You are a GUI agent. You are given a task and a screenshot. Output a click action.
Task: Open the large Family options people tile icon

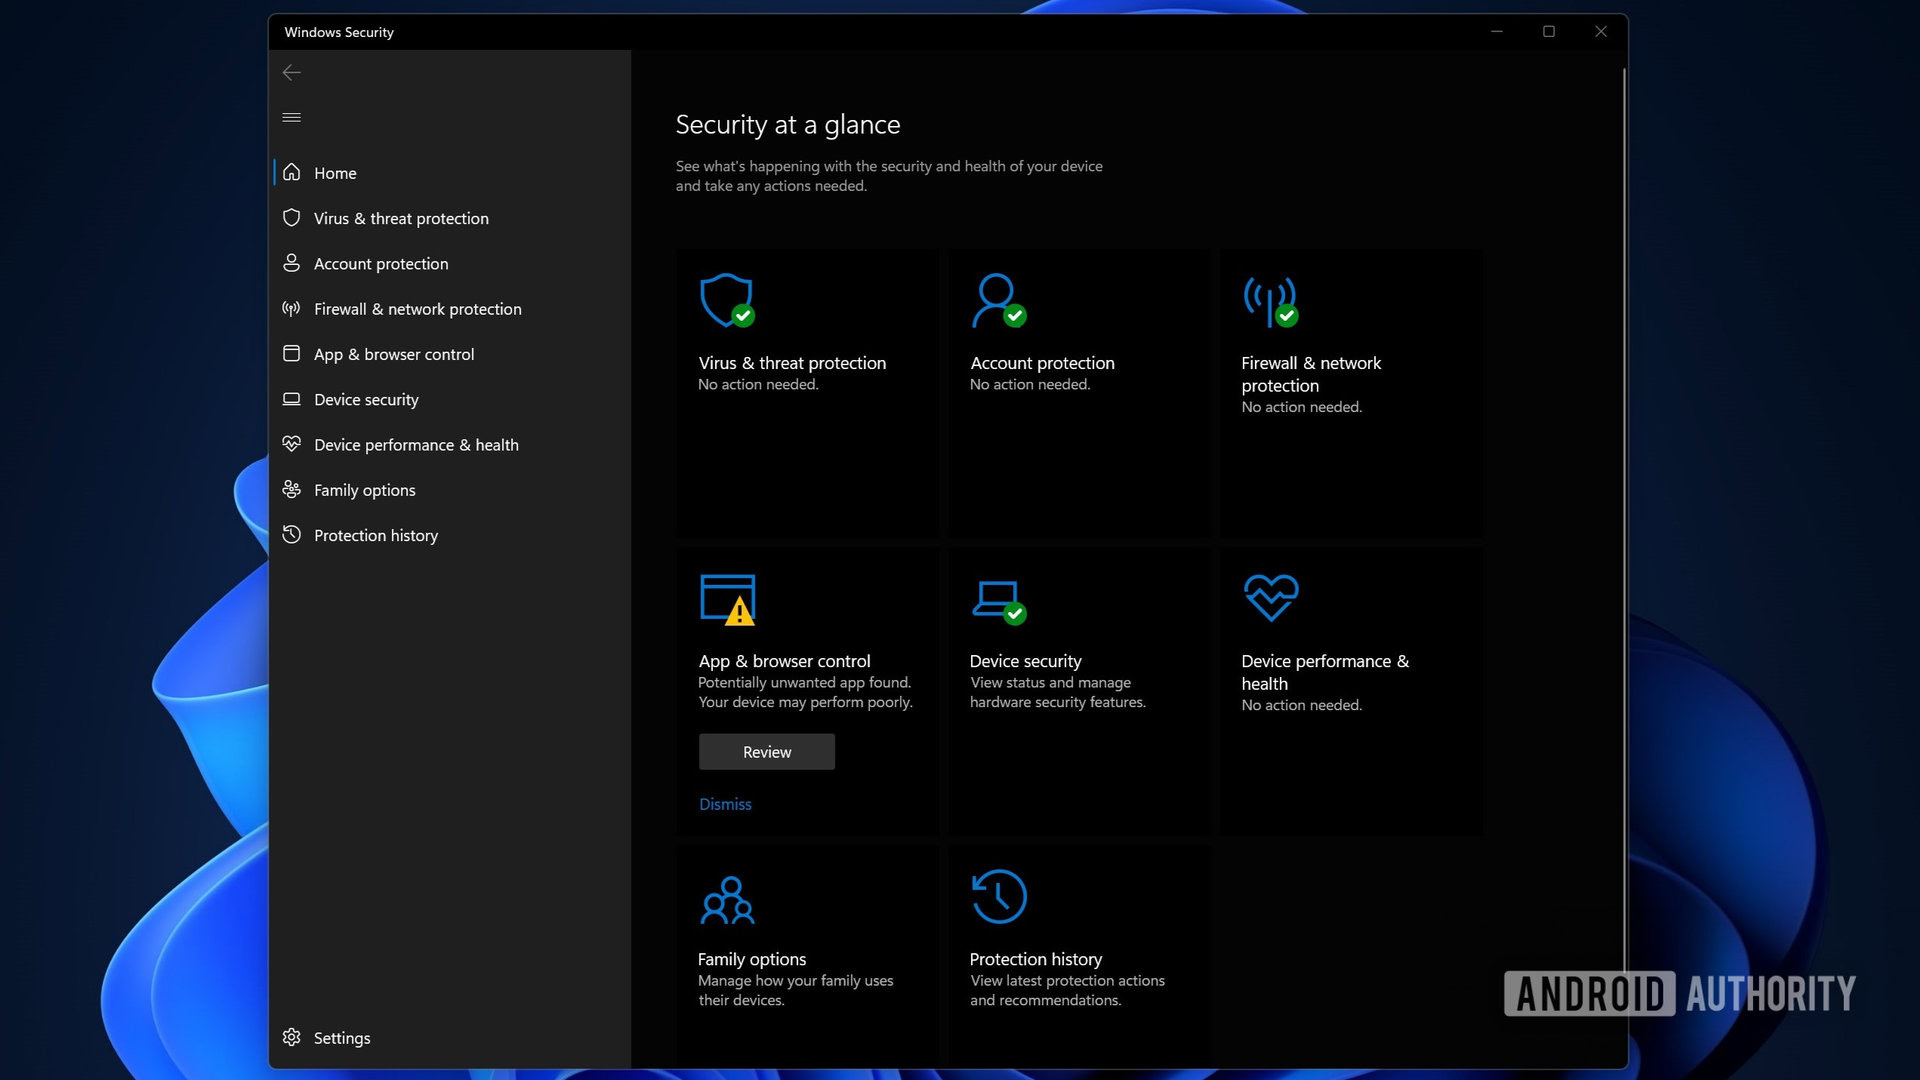(x=727, y=900)
